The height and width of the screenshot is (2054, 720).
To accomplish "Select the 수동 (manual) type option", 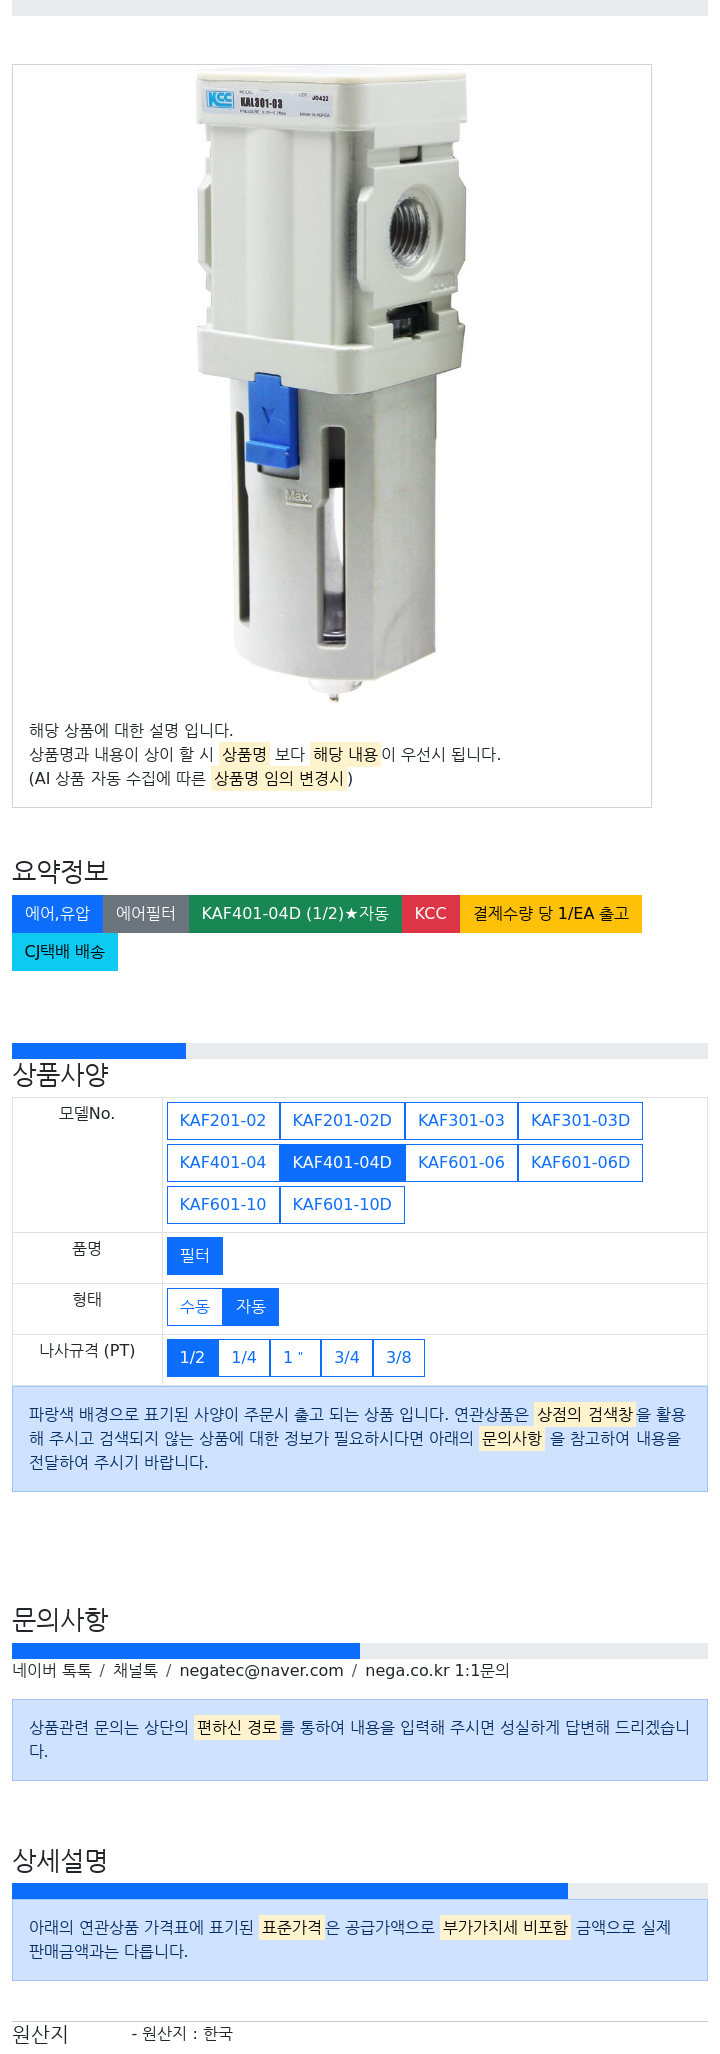I will 195,1307.
